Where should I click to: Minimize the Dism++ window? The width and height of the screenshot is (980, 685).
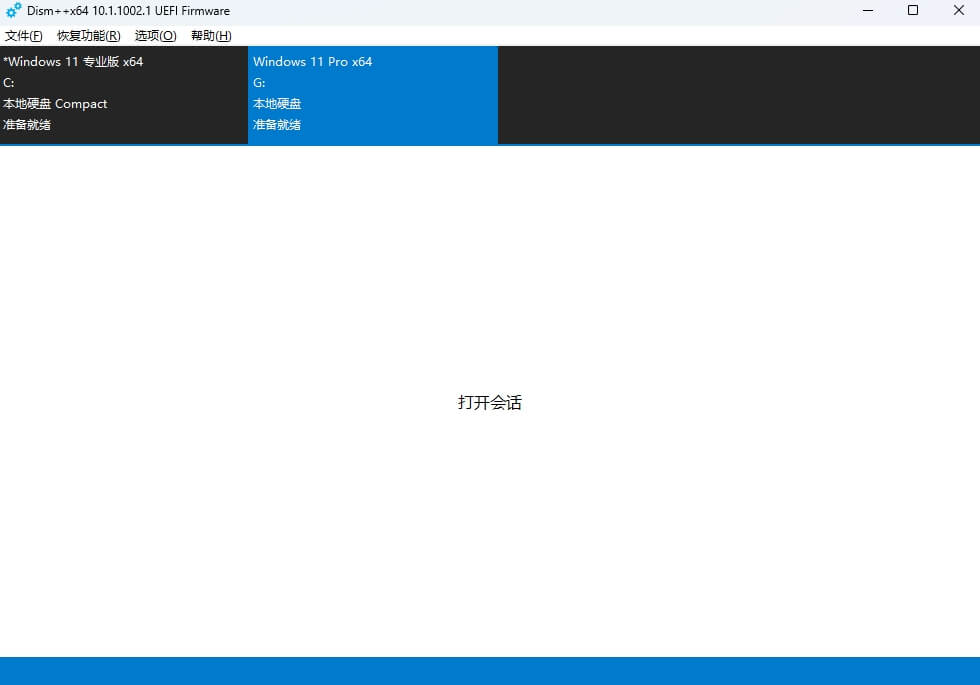pyautogui.click(x=867, y=11)
